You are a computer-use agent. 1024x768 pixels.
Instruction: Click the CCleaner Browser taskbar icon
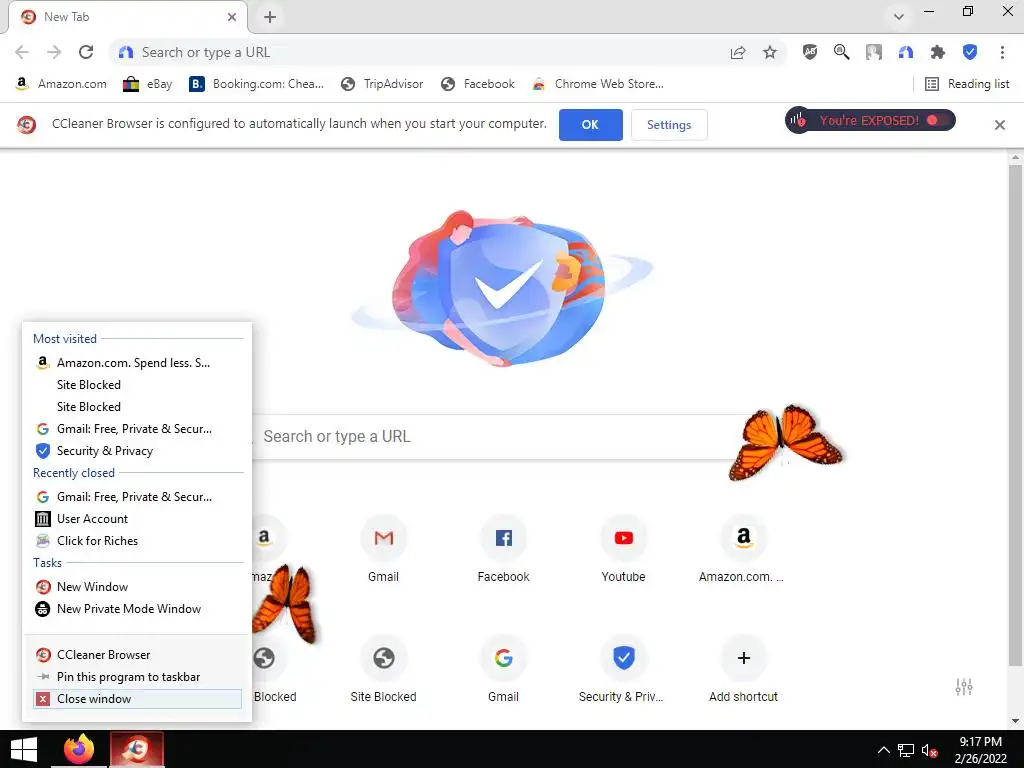(x=136, y=749)
